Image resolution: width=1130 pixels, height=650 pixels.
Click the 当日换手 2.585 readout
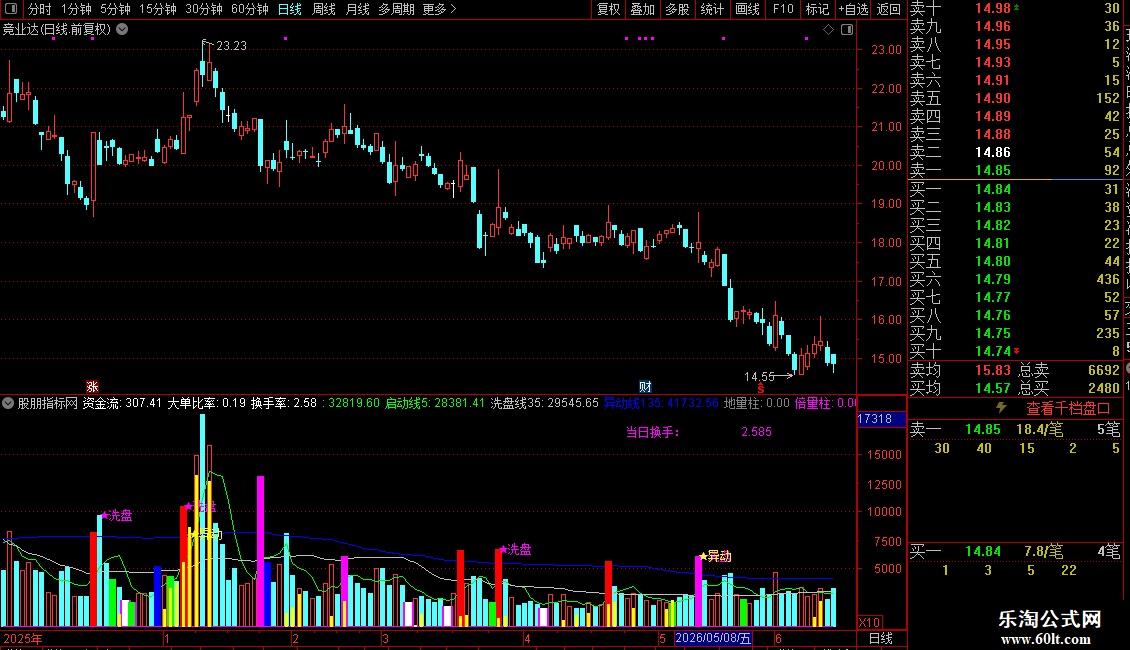click(698, 432)
